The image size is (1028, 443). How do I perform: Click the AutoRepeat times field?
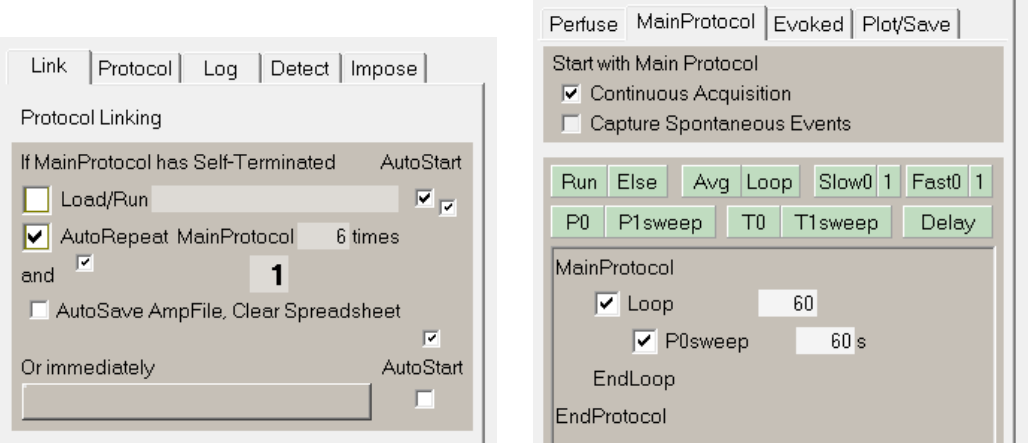click(x=323, y=236)
